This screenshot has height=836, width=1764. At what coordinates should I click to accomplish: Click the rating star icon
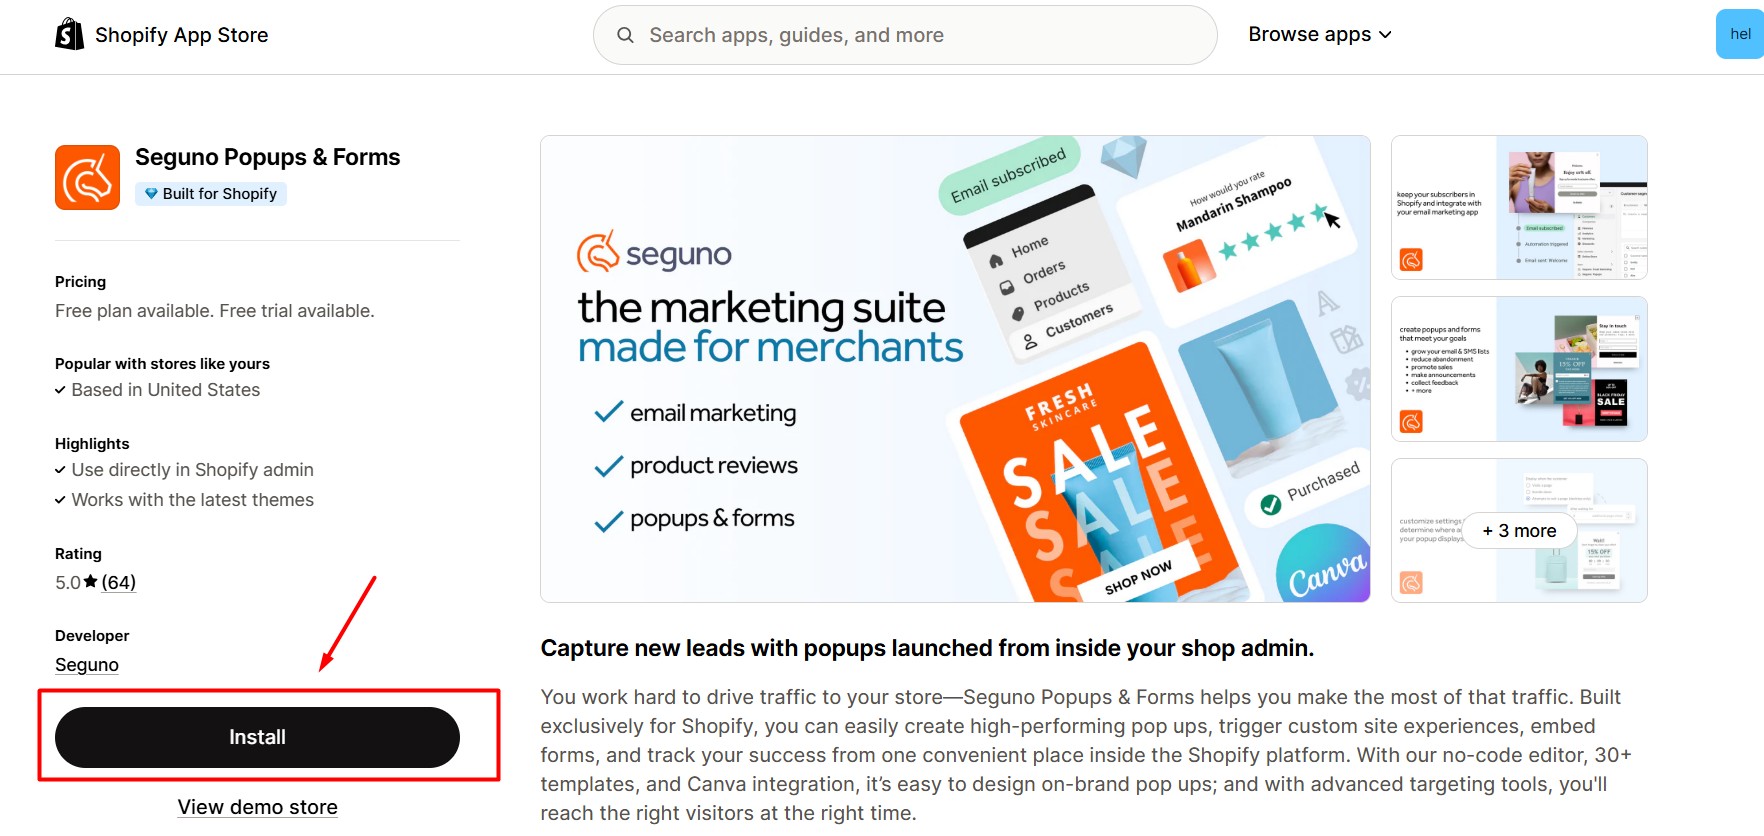coord(91,582)
